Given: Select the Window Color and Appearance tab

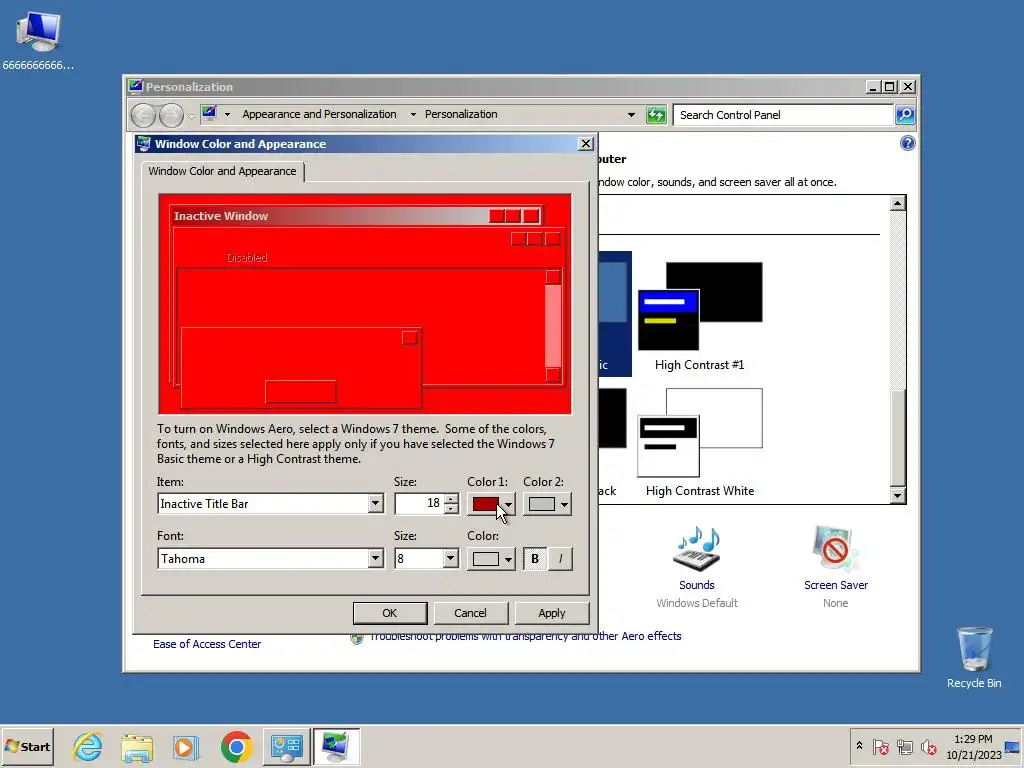Looking at the screenshot, I should coord(222,171).
